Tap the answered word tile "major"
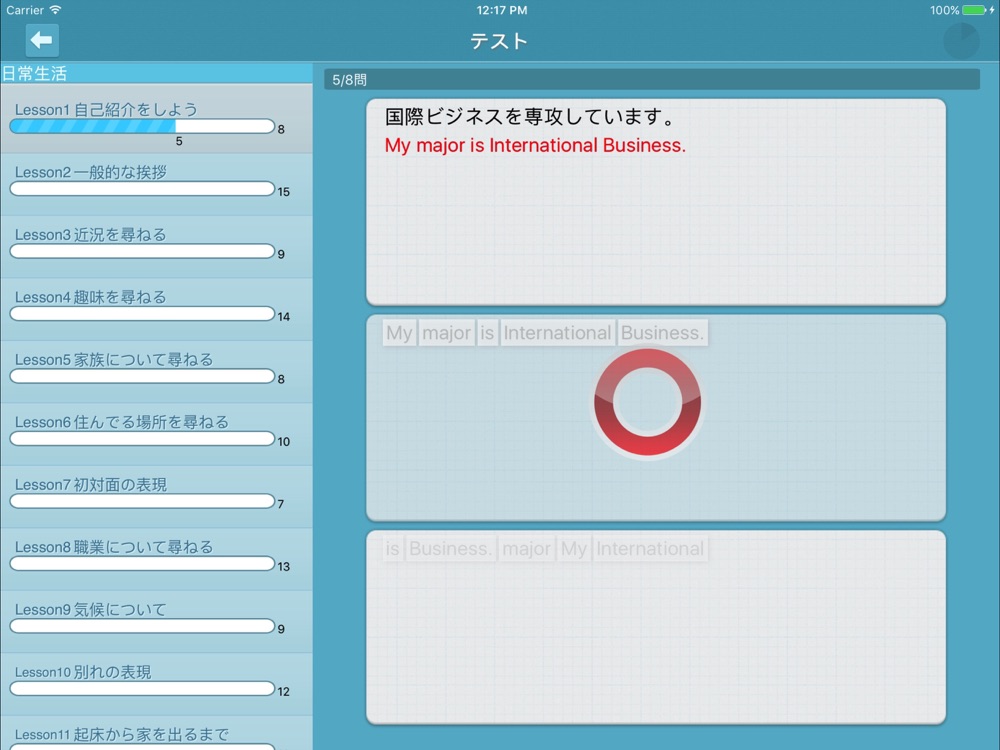Viewport: 1000px width, 750px height. click(x=446, y=333)
